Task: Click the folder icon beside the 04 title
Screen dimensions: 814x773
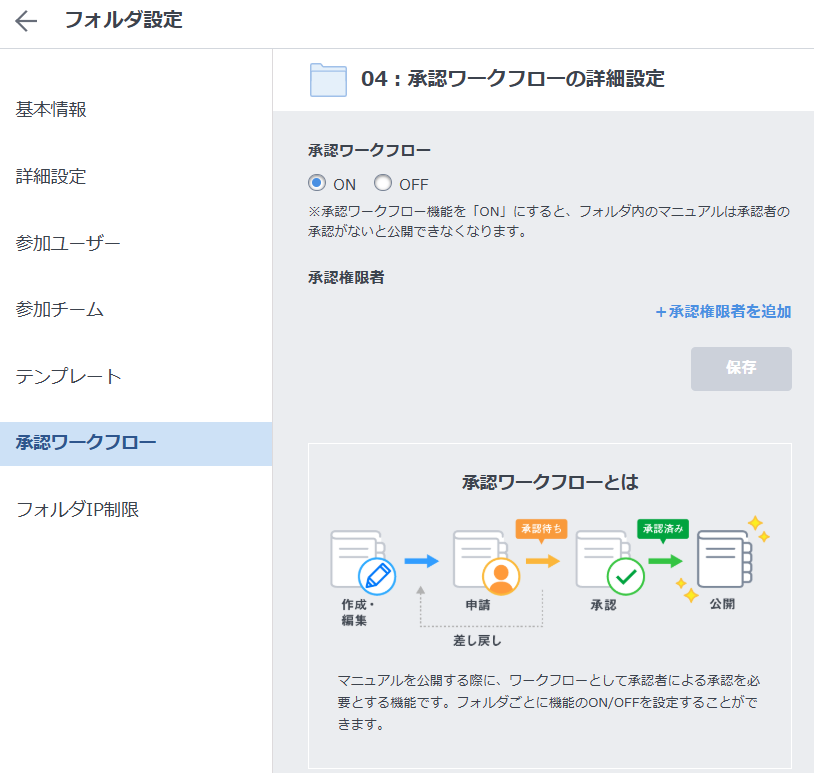Action: [x=328, y=80]
